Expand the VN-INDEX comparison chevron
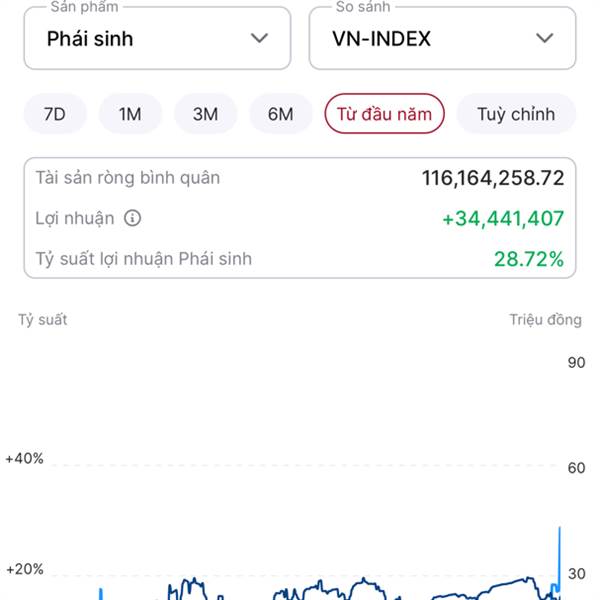600x600 pixels. [544, 38]
